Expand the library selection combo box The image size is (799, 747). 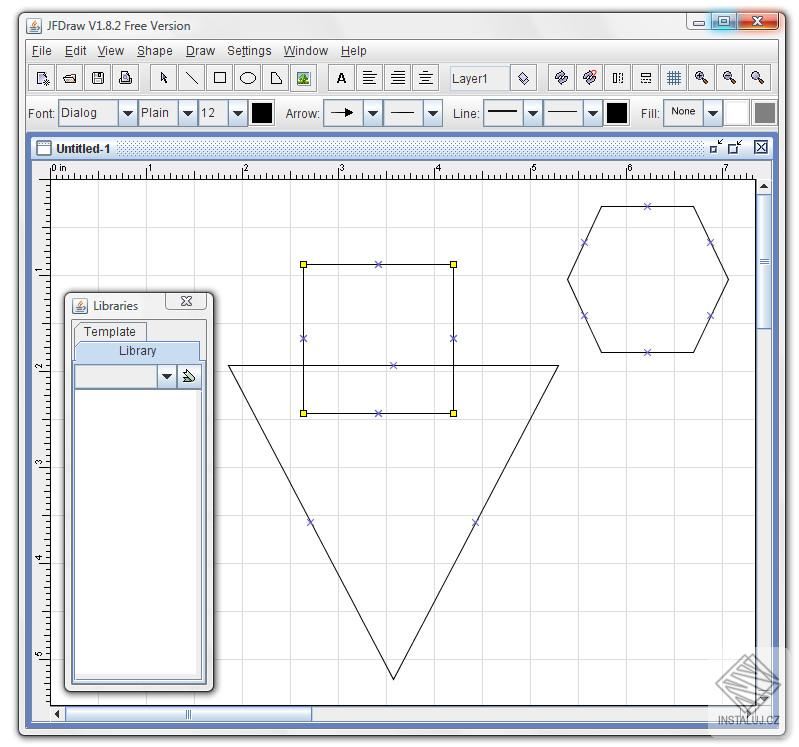pos(167,377)
